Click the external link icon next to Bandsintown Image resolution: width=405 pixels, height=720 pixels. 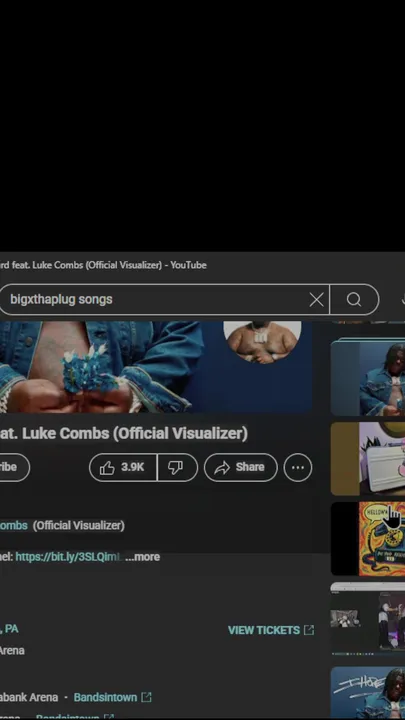pos(146,697)
